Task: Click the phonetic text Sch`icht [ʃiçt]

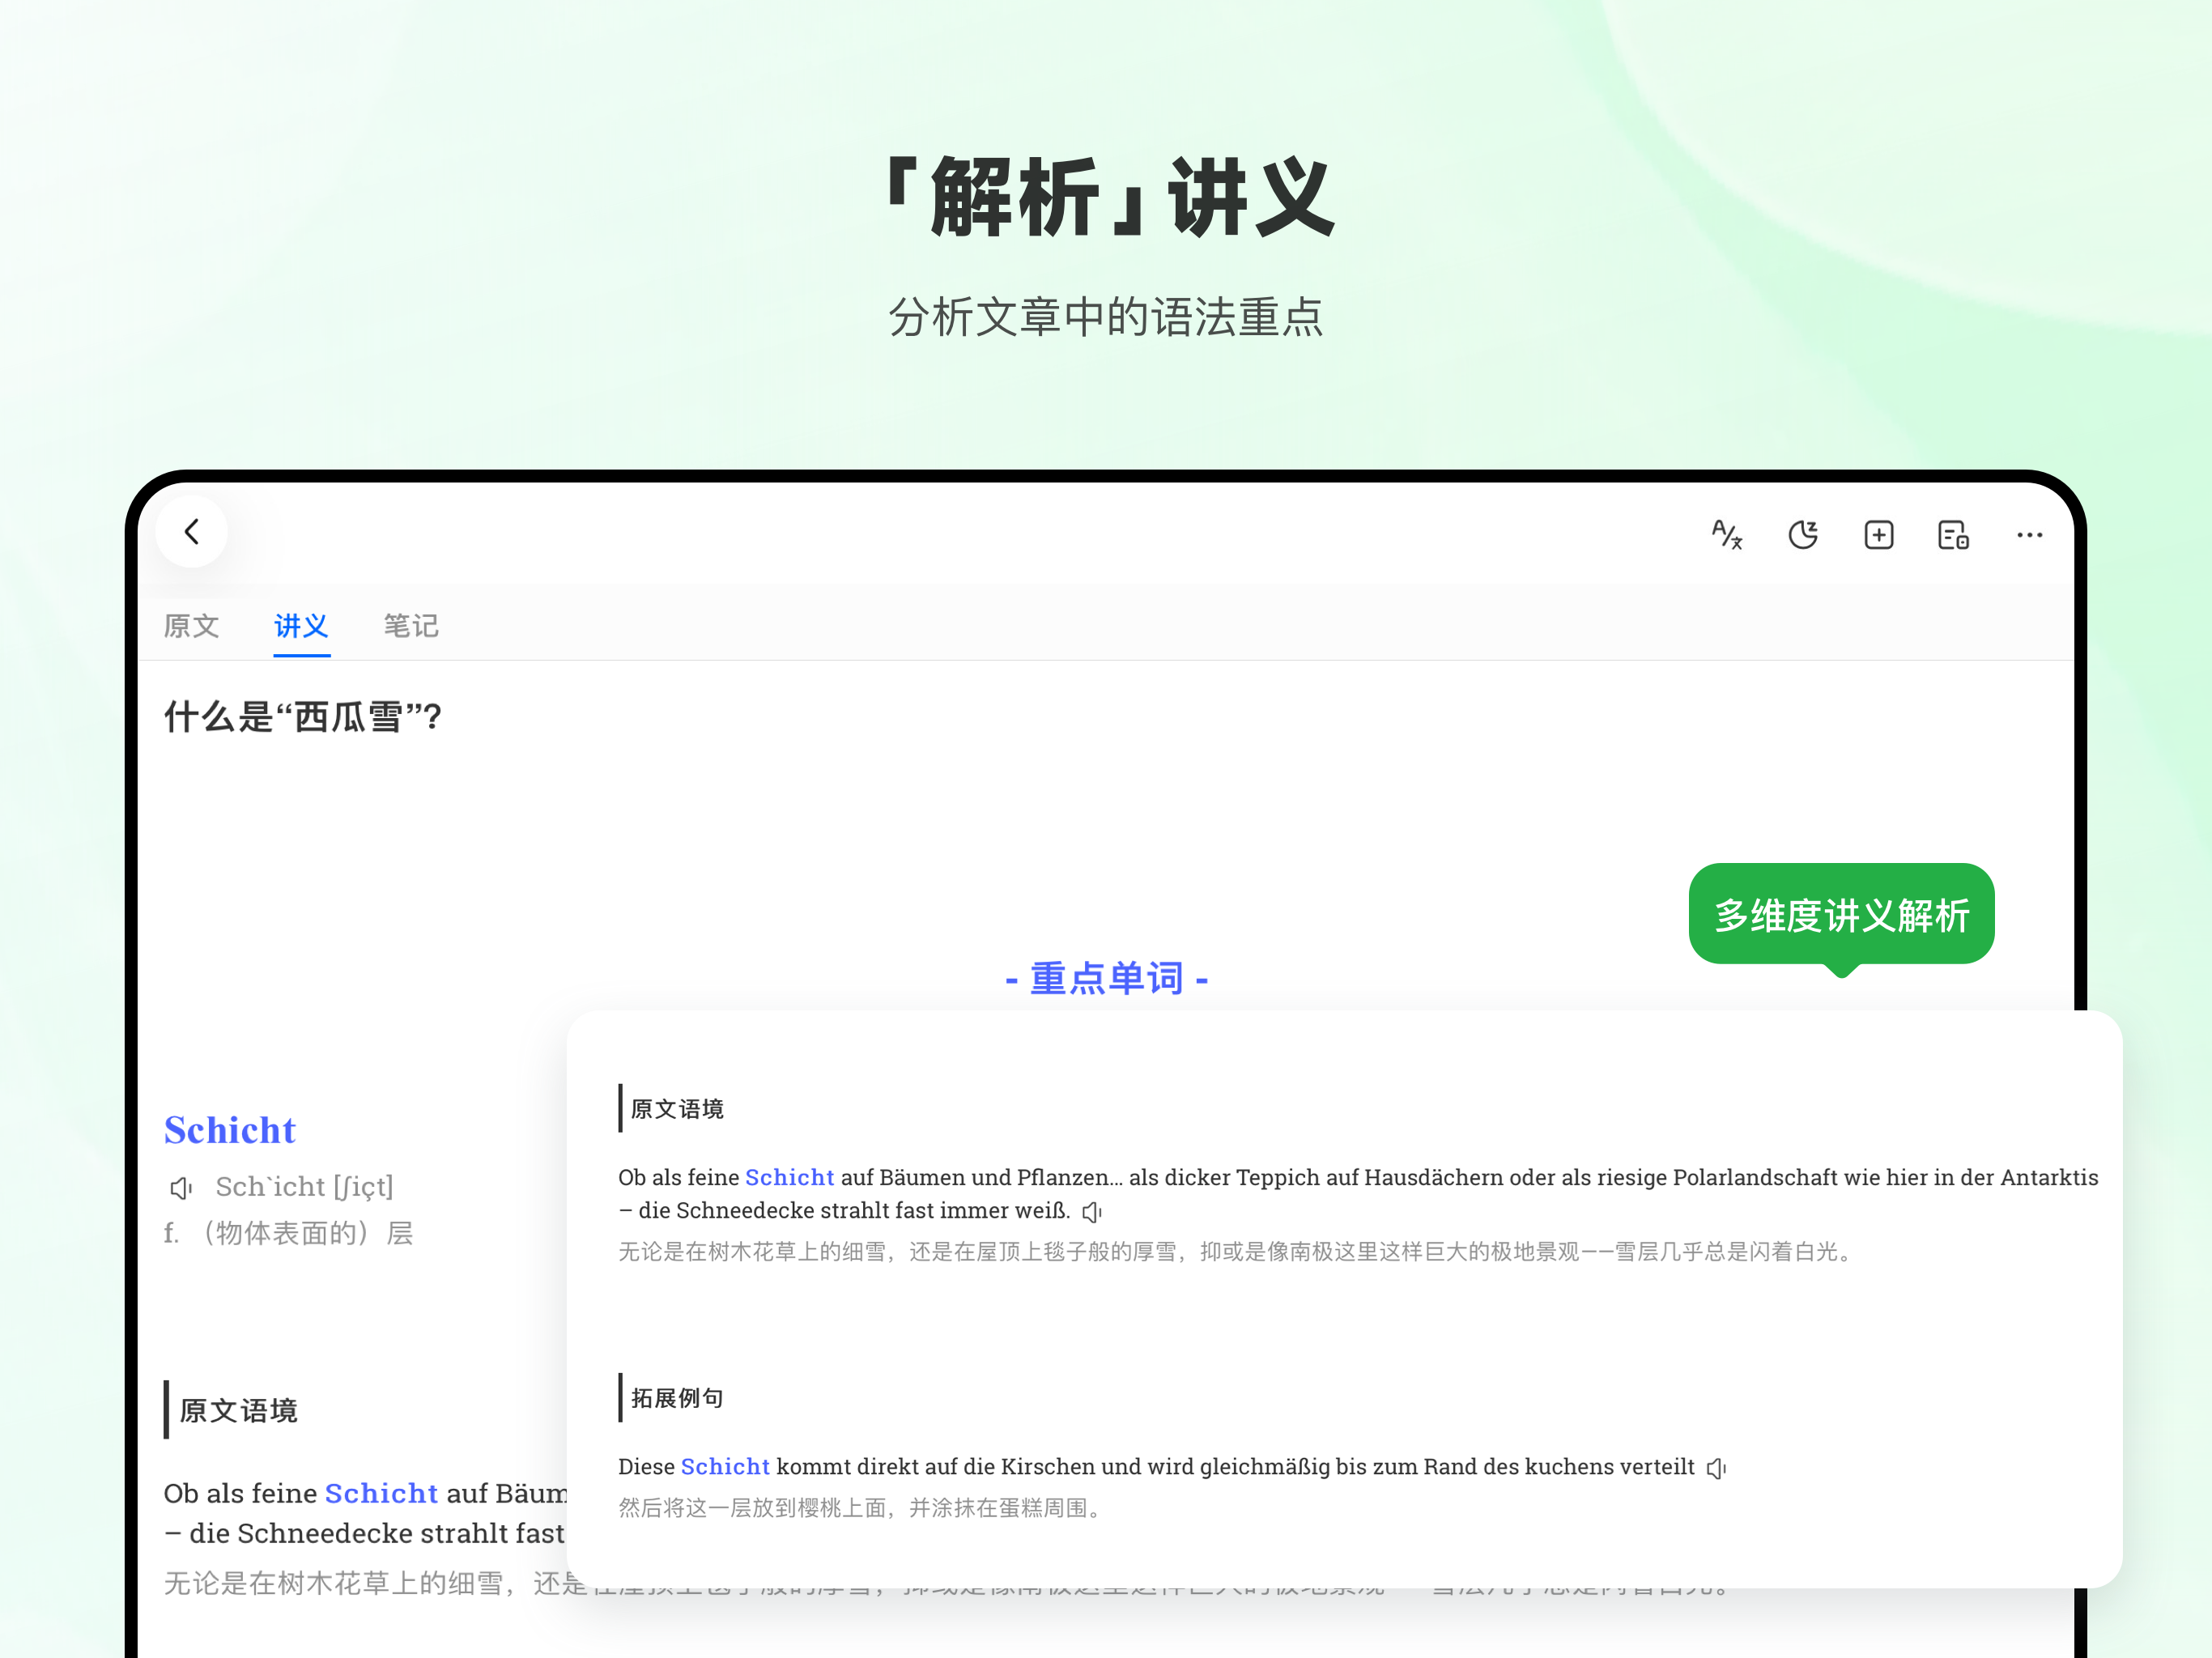Action: (x=305, y=1187)
